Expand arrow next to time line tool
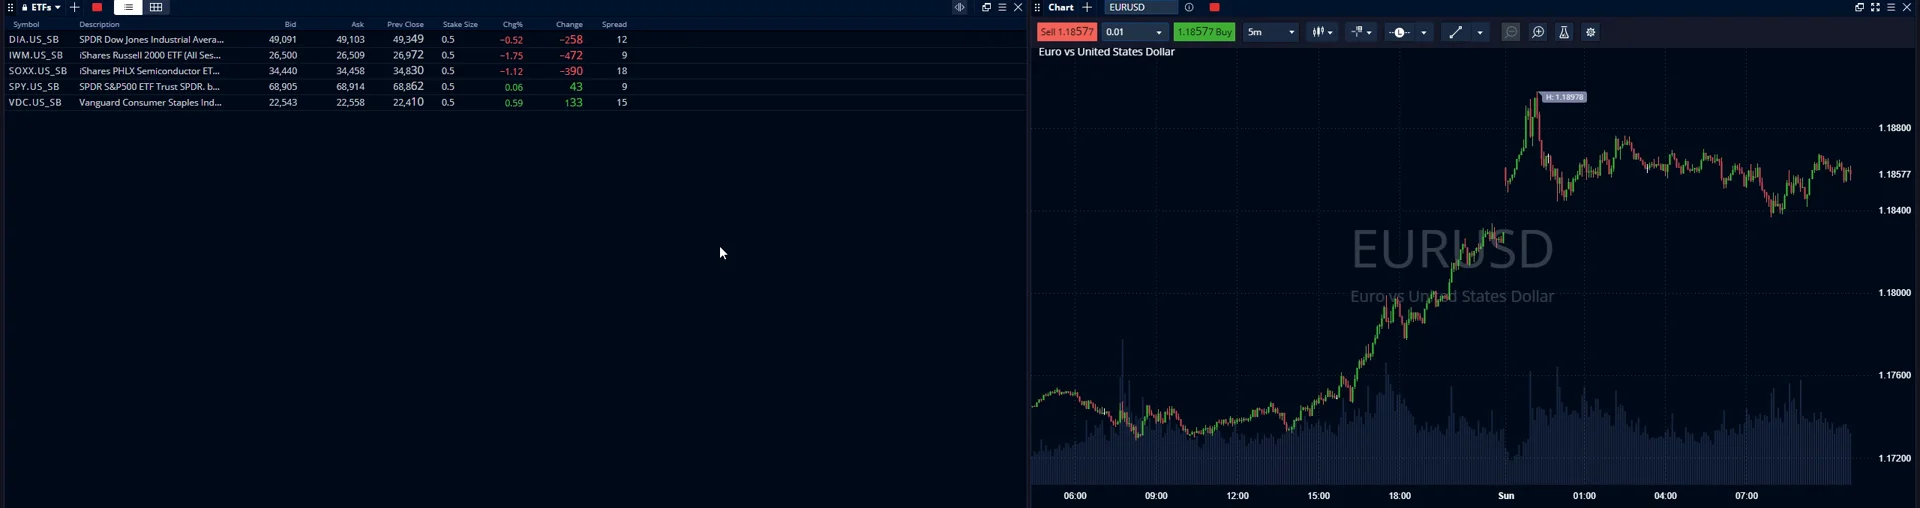Screen dimensions: 1920x508 1424,32
